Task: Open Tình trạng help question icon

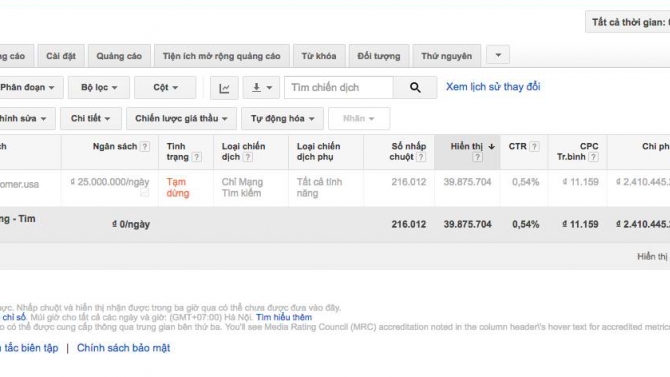Action: pos(197,157)
